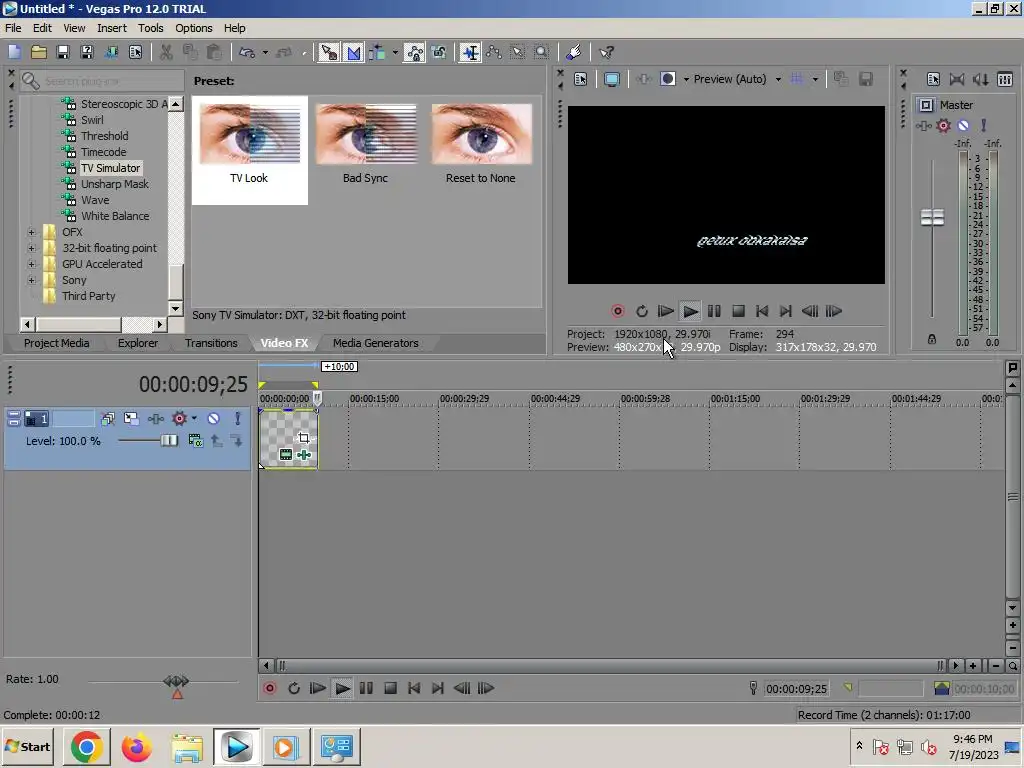Viewport: 1024px width, 768px height.
Task: Open the Undo history dropdown arrow
Action: 265,52
